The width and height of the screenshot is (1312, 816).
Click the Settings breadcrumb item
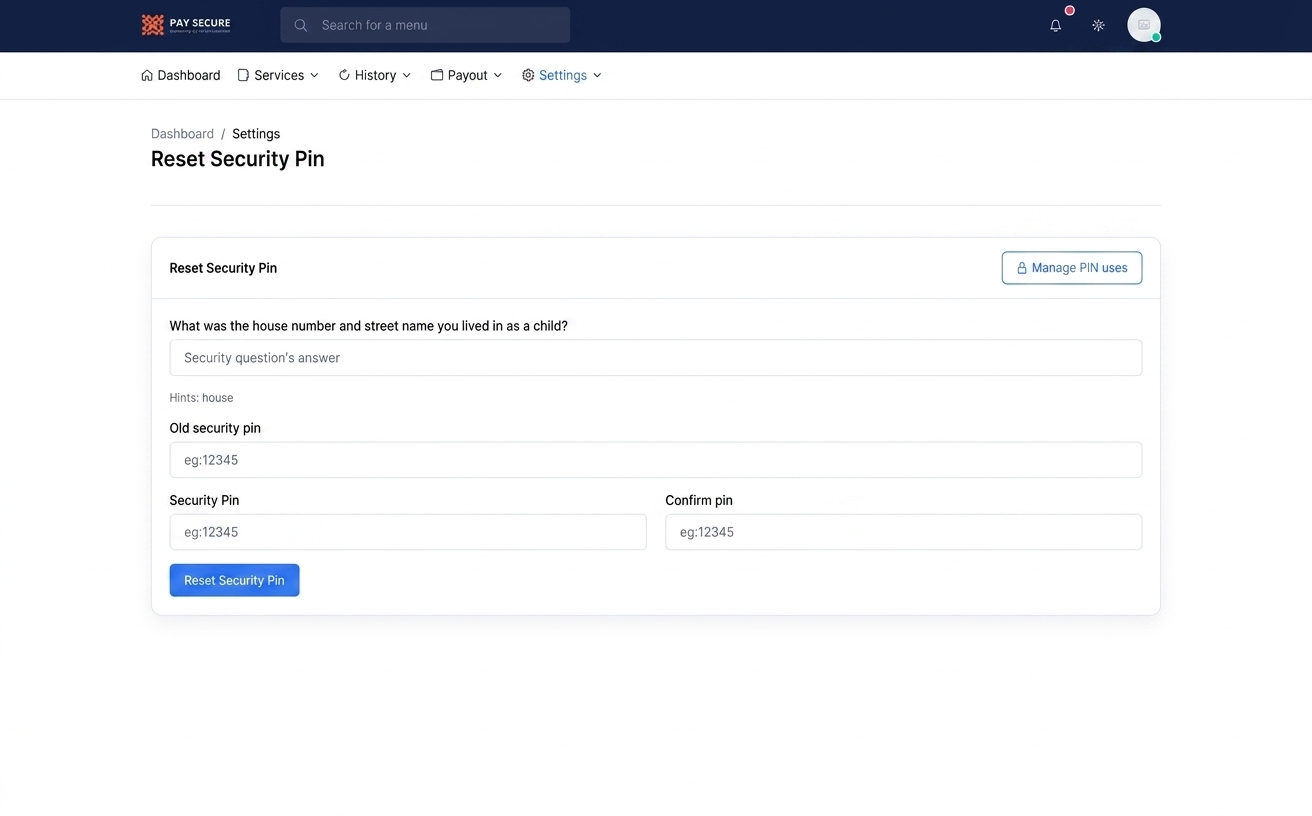(x=256, y=134)
